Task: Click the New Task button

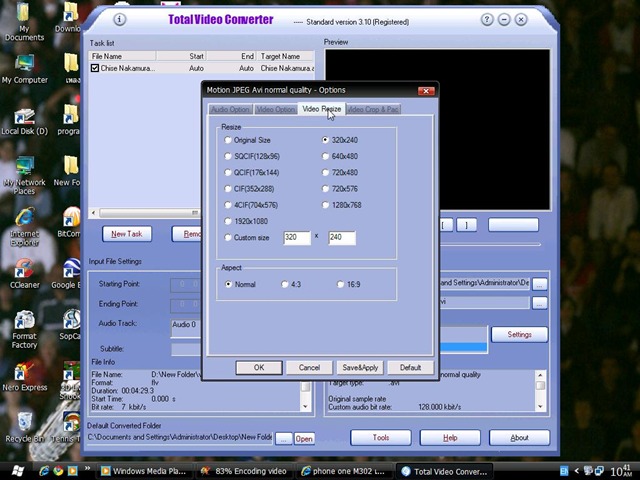Action: click(127, 234)
